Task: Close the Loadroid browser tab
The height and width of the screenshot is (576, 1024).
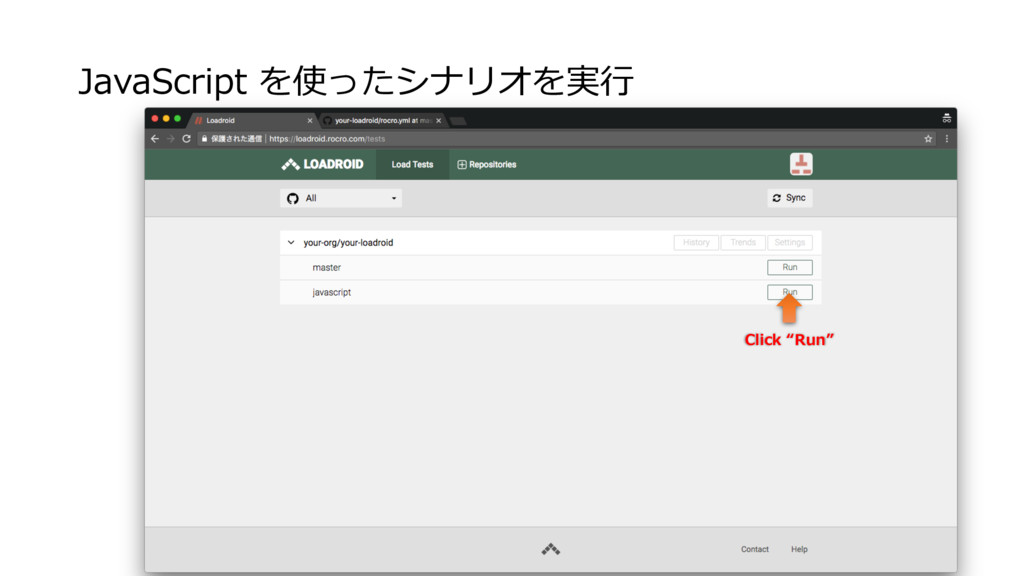Action: [310, 120]
